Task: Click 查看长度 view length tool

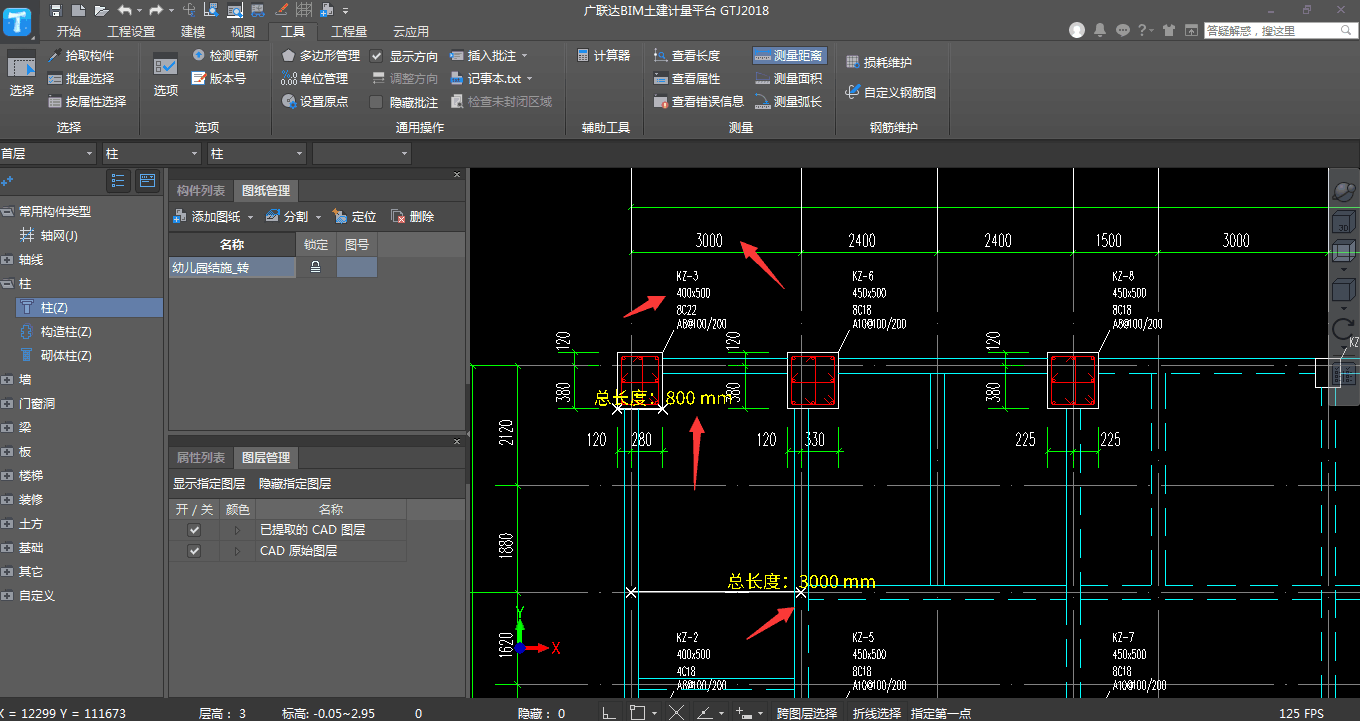Action: (x=686, y=56)
